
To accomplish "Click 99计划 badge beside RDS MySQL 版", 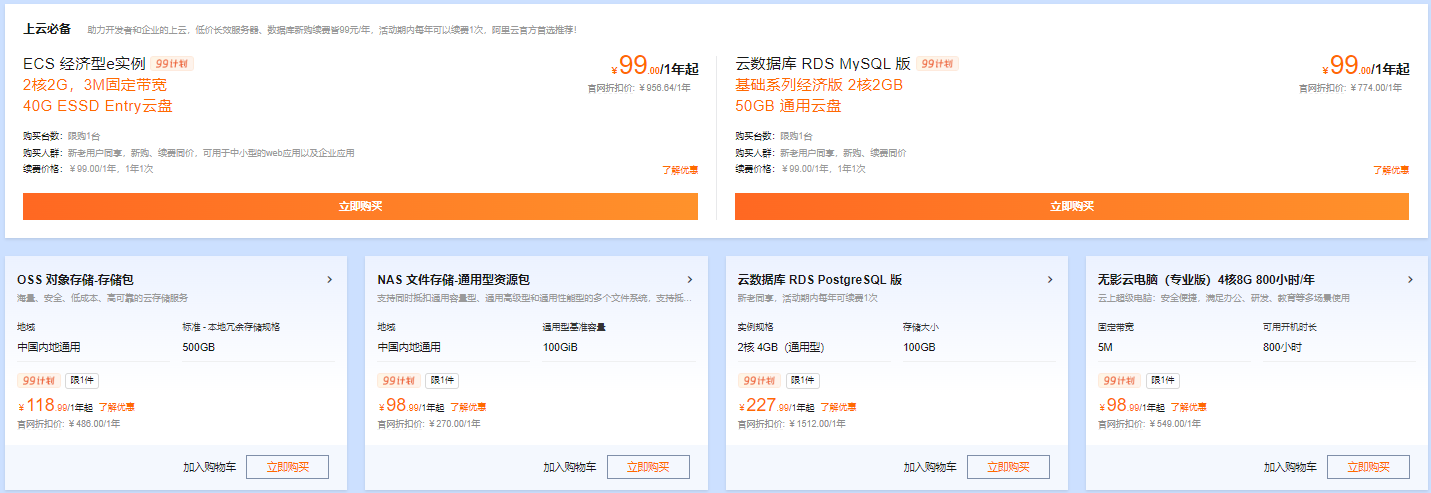I will 937,64.
